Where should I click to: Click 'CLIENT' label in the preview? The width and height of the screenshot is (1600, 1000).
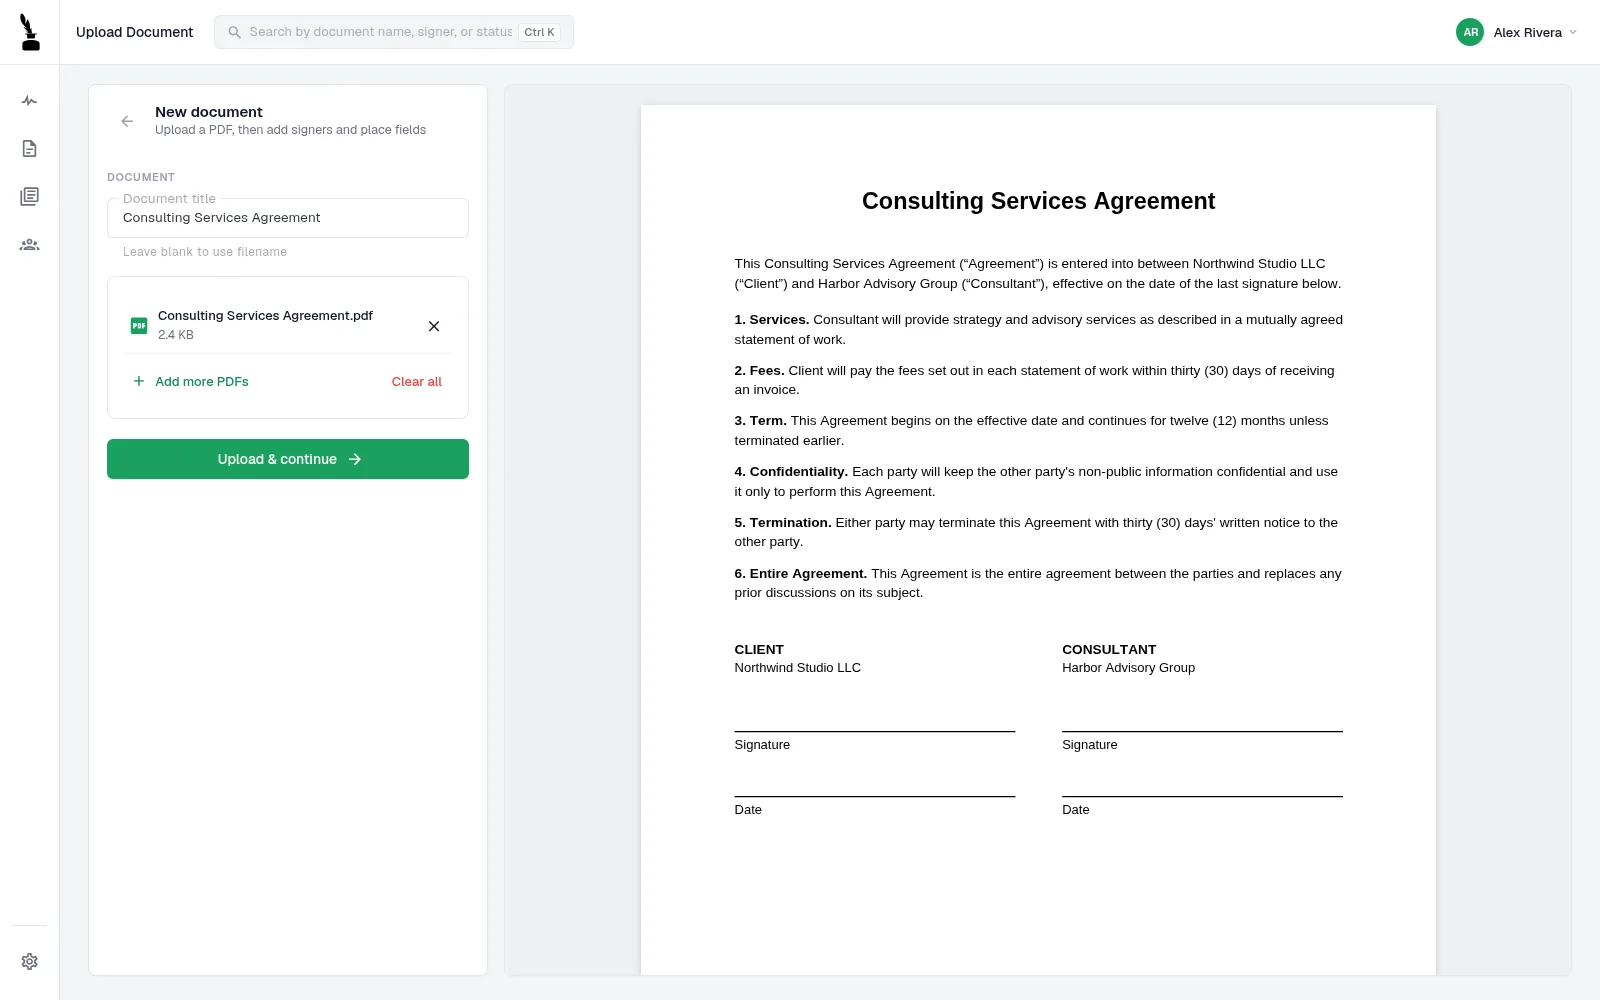coord(759,650)
